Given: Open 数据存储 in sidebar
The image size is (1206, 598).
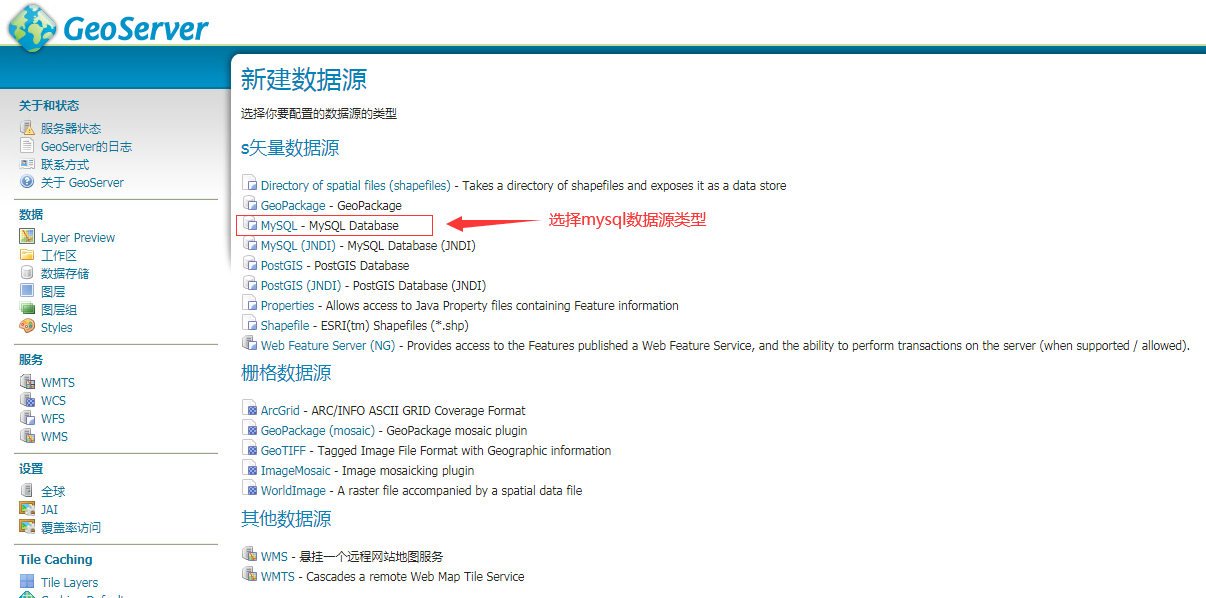Looking at the screenshot, I should tap(65, 273).
